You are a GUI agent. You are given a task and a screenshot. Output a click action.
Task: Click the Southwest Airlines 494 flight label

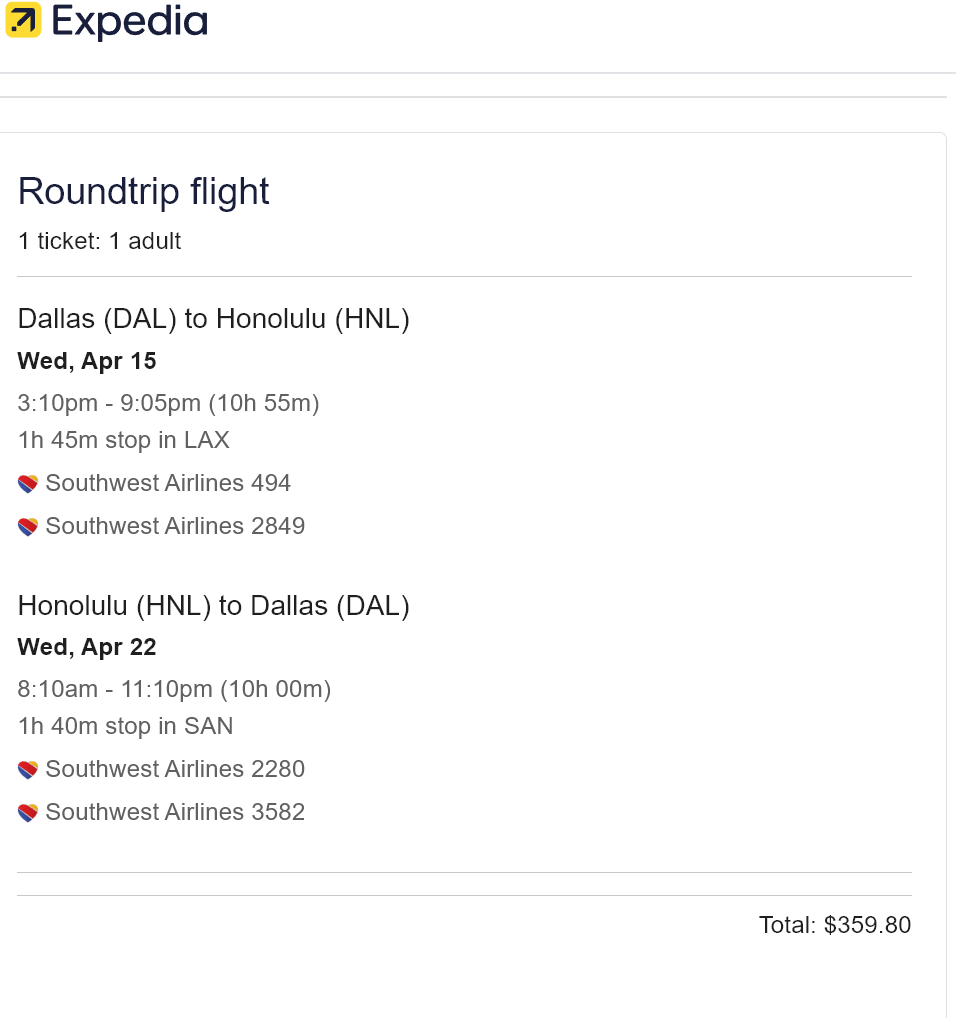pos(168,484)
